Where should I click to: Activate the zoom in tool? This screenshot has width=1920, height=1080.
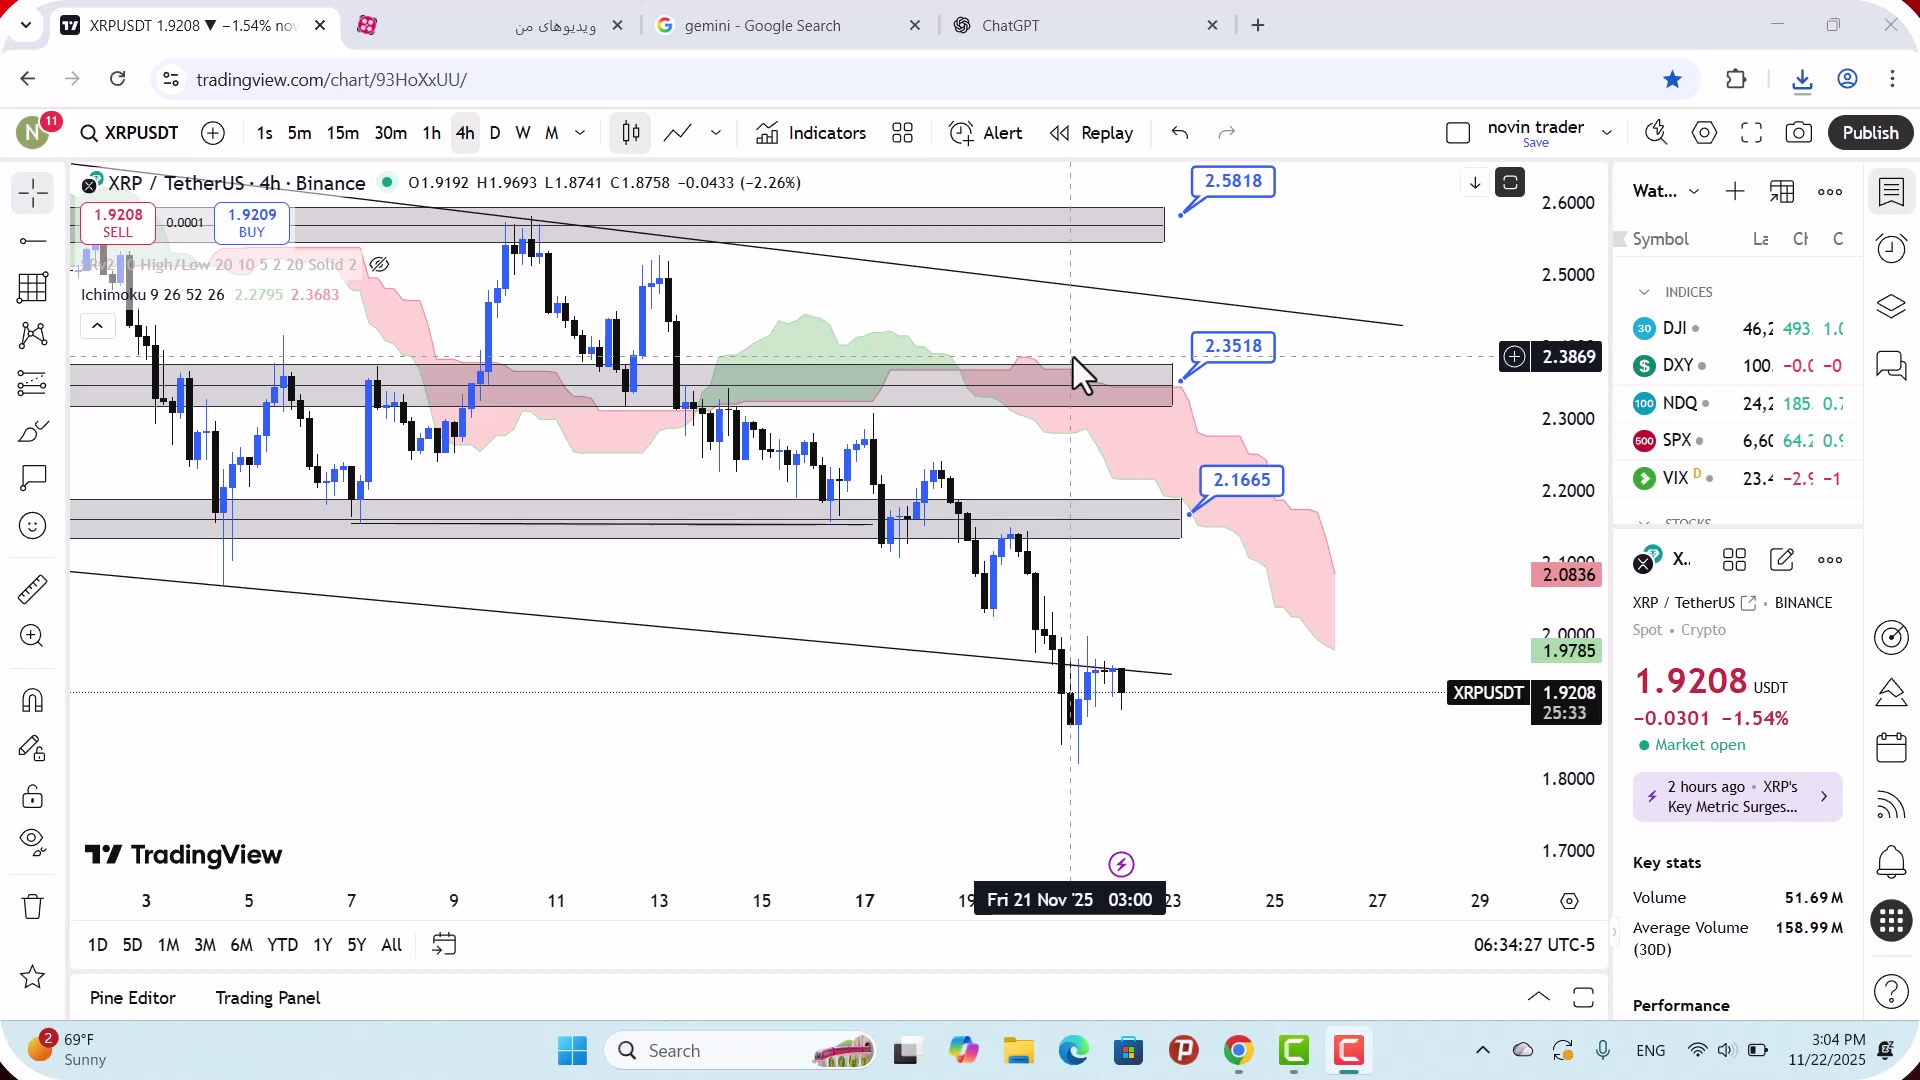(x=33, y=636)
